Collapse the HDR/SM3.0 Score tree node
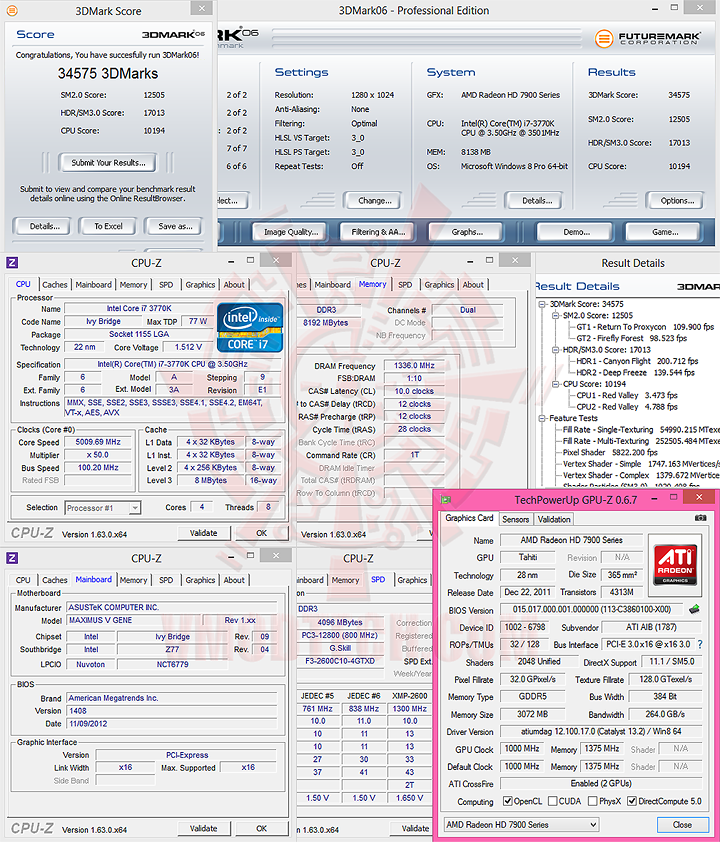Screen dimensions: 720x842 [x=555, y=350]
